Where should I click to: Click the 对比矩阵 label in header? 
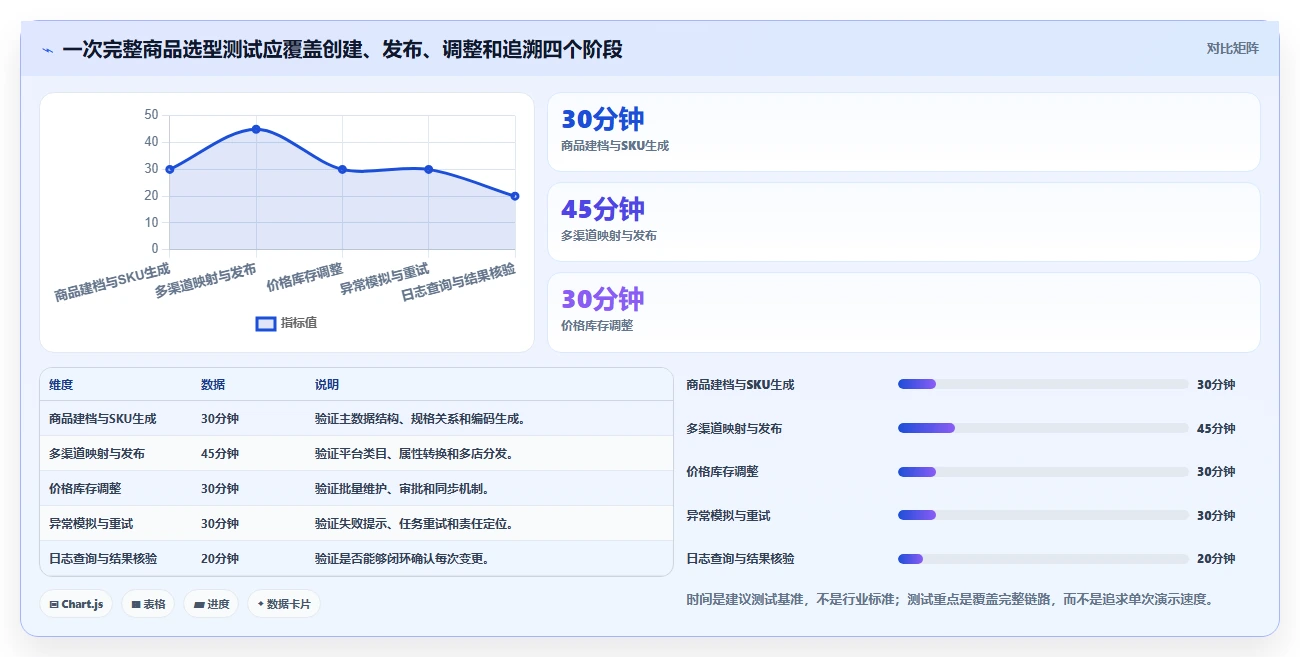pos(1232,48)
